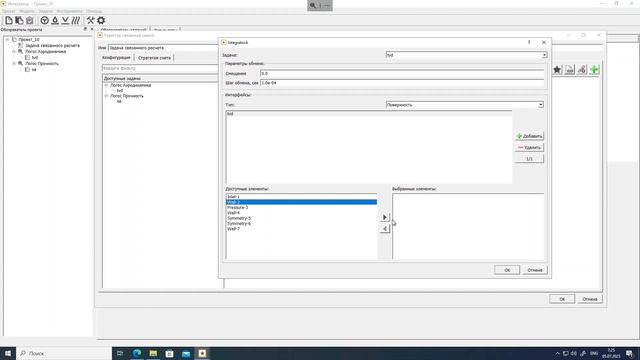Launch Microsoft Edge from taskbar
This screenshot has width=640, height=360.
[x=137, y=353]
